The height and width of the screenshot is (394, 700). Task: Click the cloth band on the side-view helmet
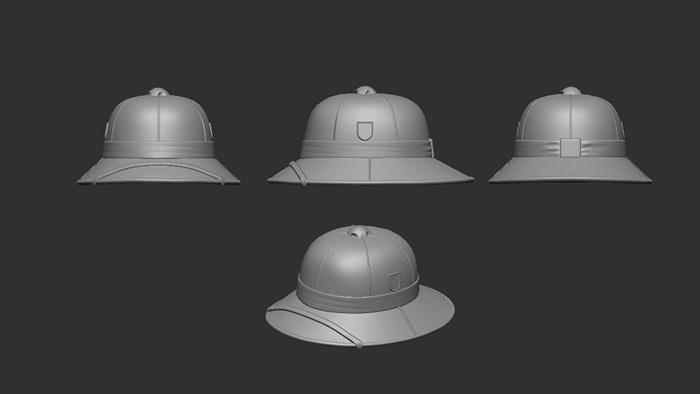[366, 149]
